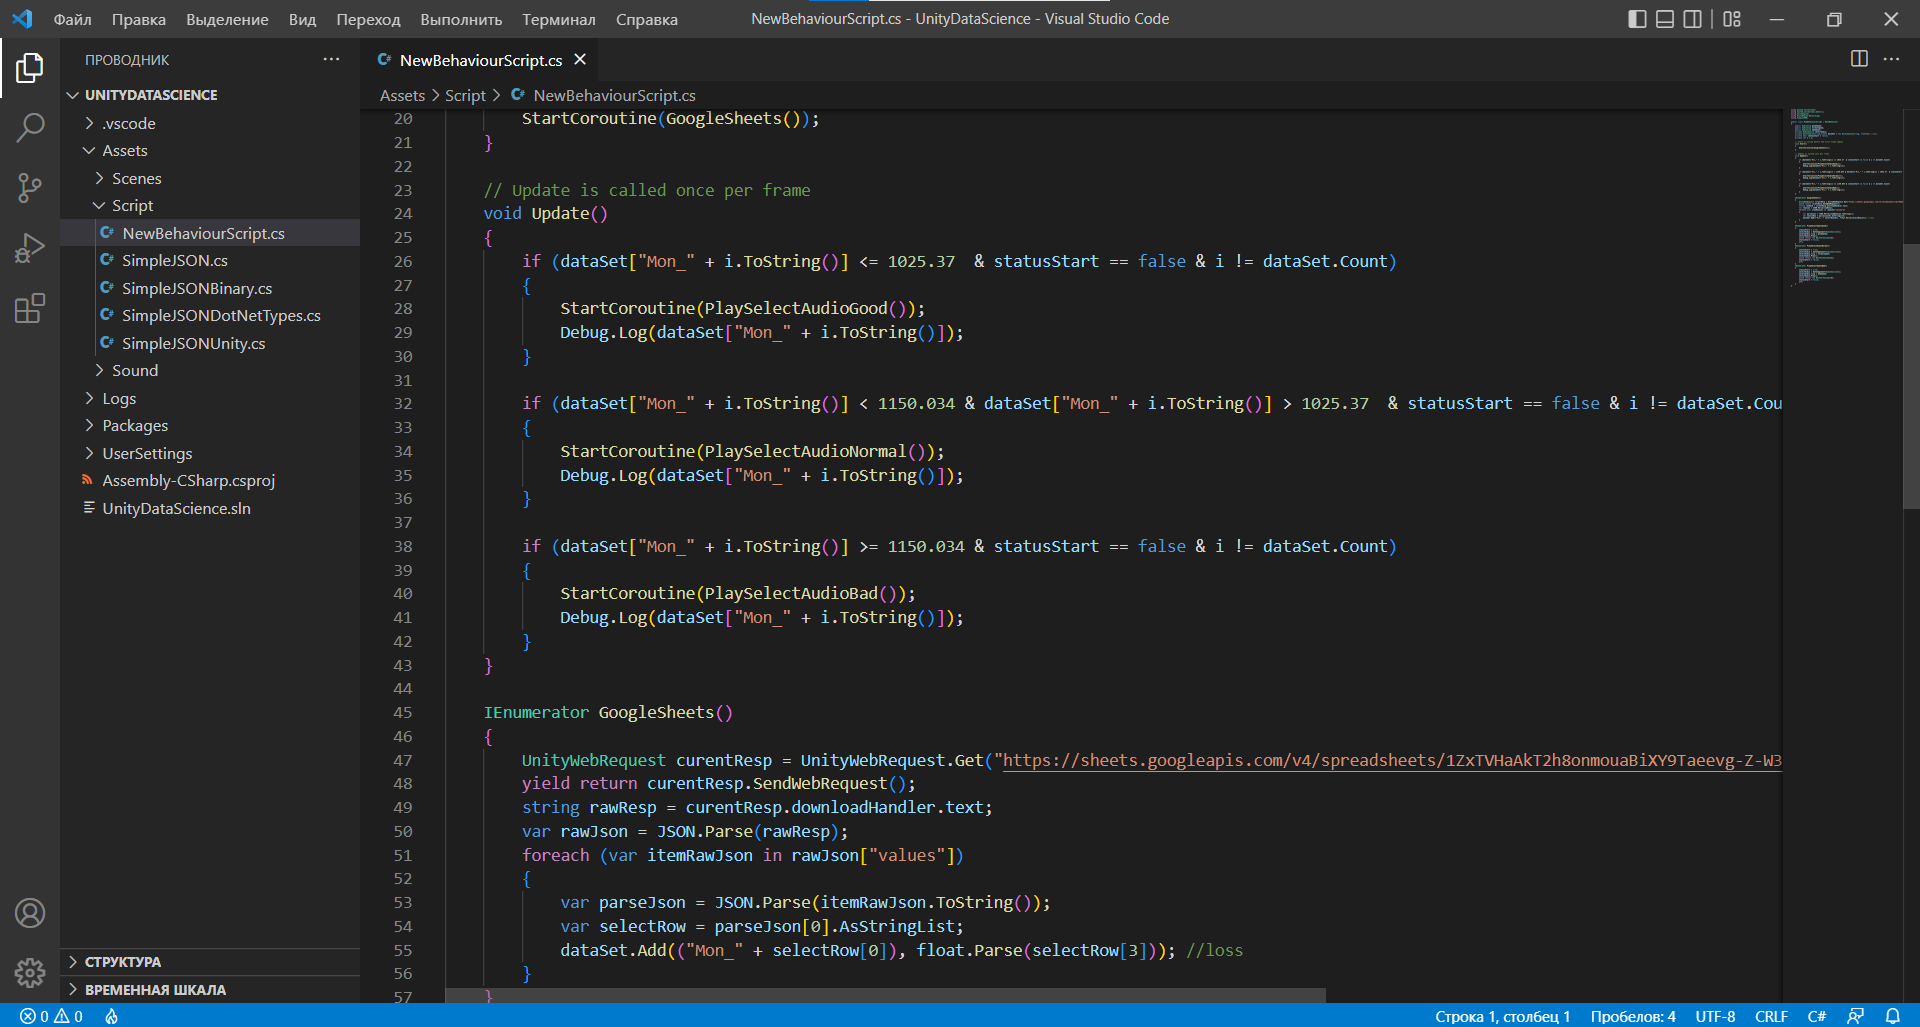This screenshot has width=1920, height=1027.
Task: Click the errors and warnings indicator in status bar
Action: click(50, 1016)
